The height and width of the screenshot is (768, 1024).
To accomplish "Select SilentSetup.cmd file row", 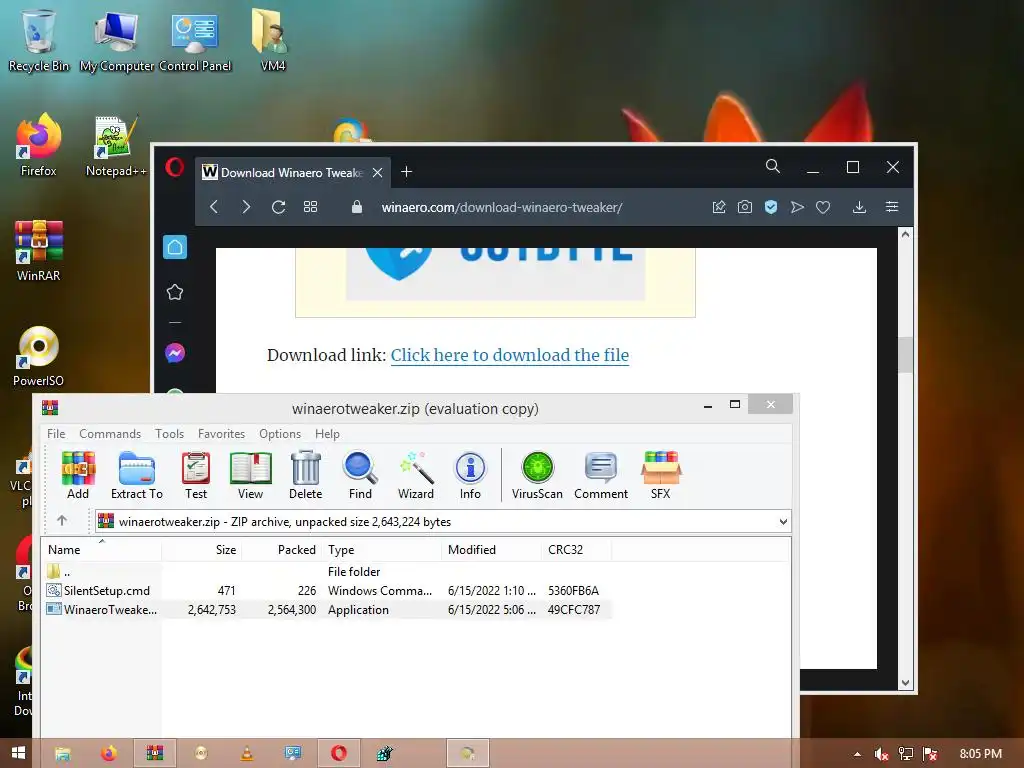I will coord(328,590).
